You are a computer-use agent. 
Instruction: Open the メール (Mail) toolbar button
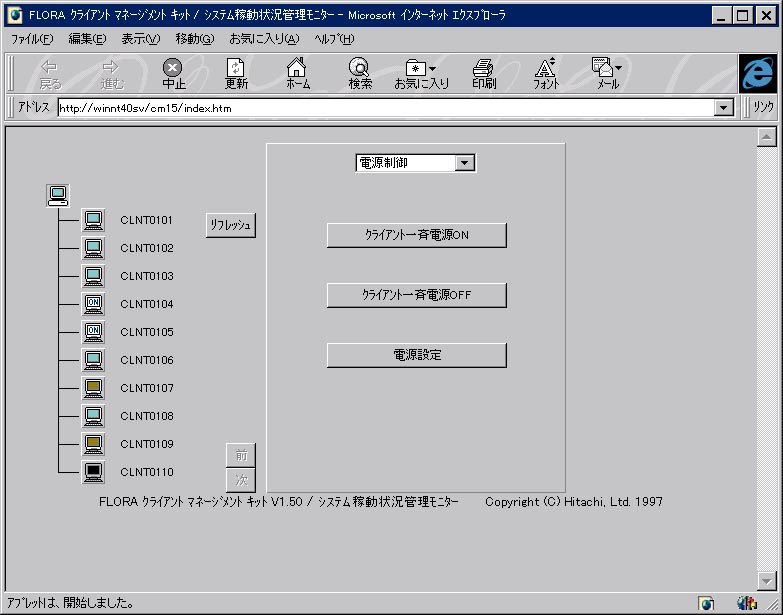click(608, 73)
